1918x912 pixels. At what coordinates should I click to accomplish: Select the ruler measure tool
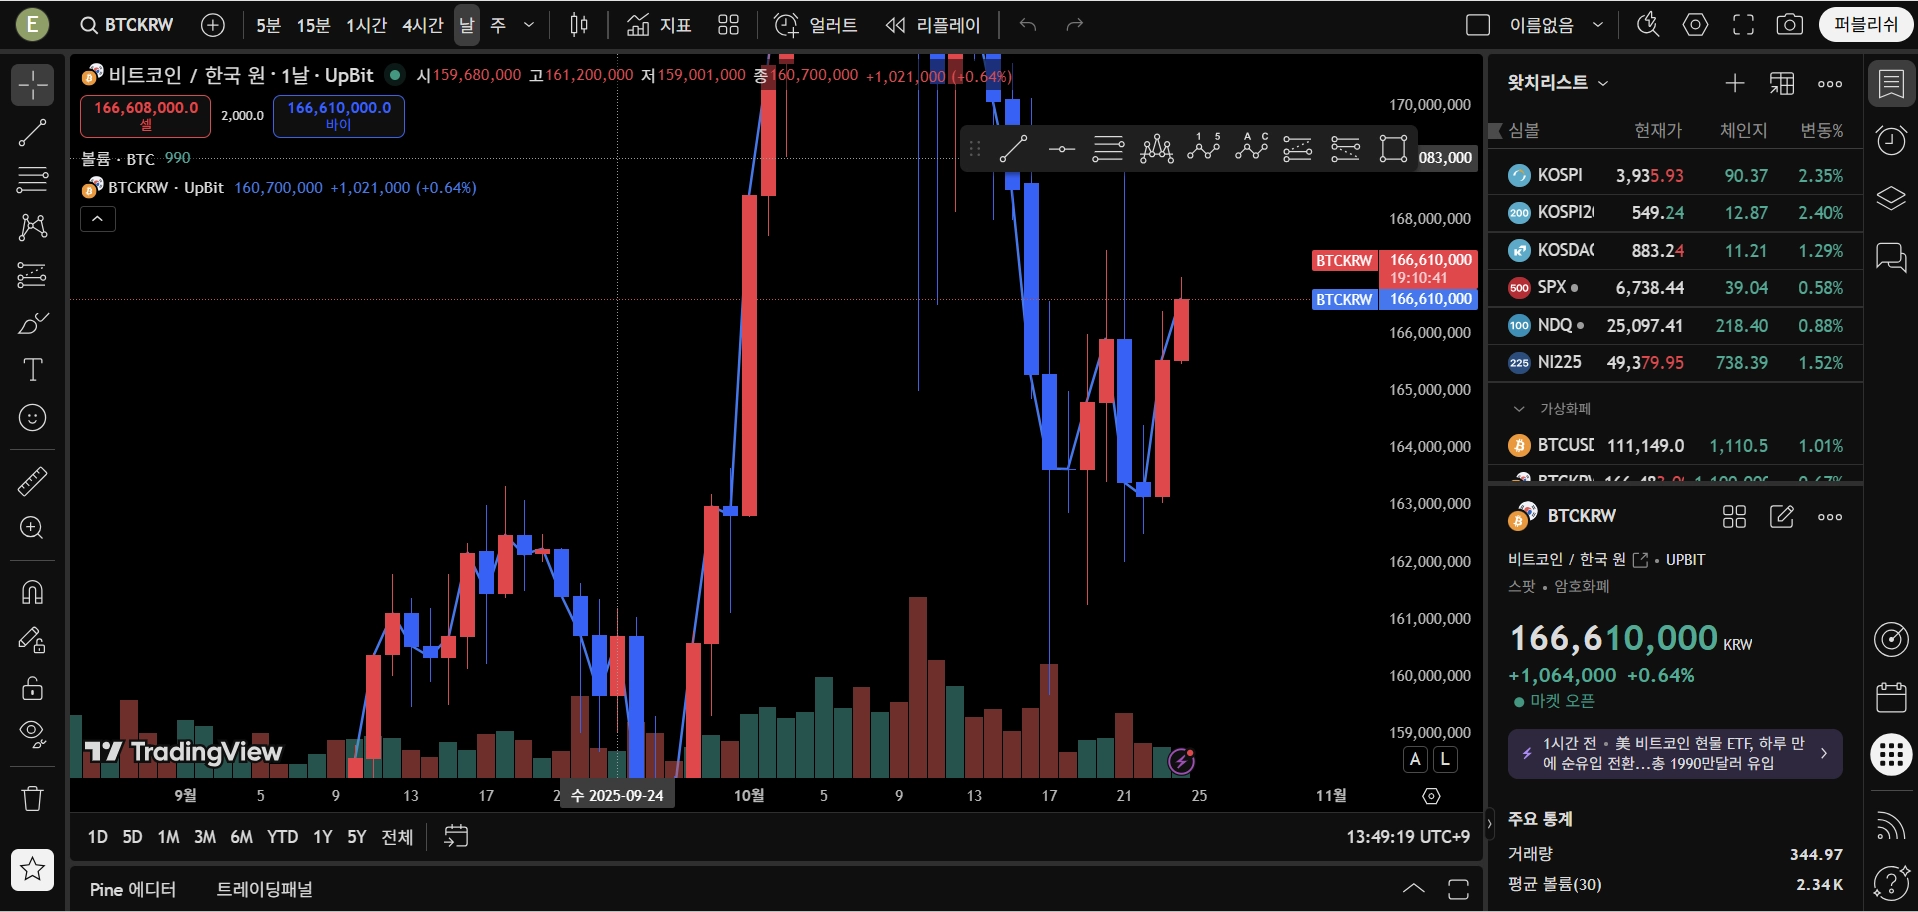point(32,481)
